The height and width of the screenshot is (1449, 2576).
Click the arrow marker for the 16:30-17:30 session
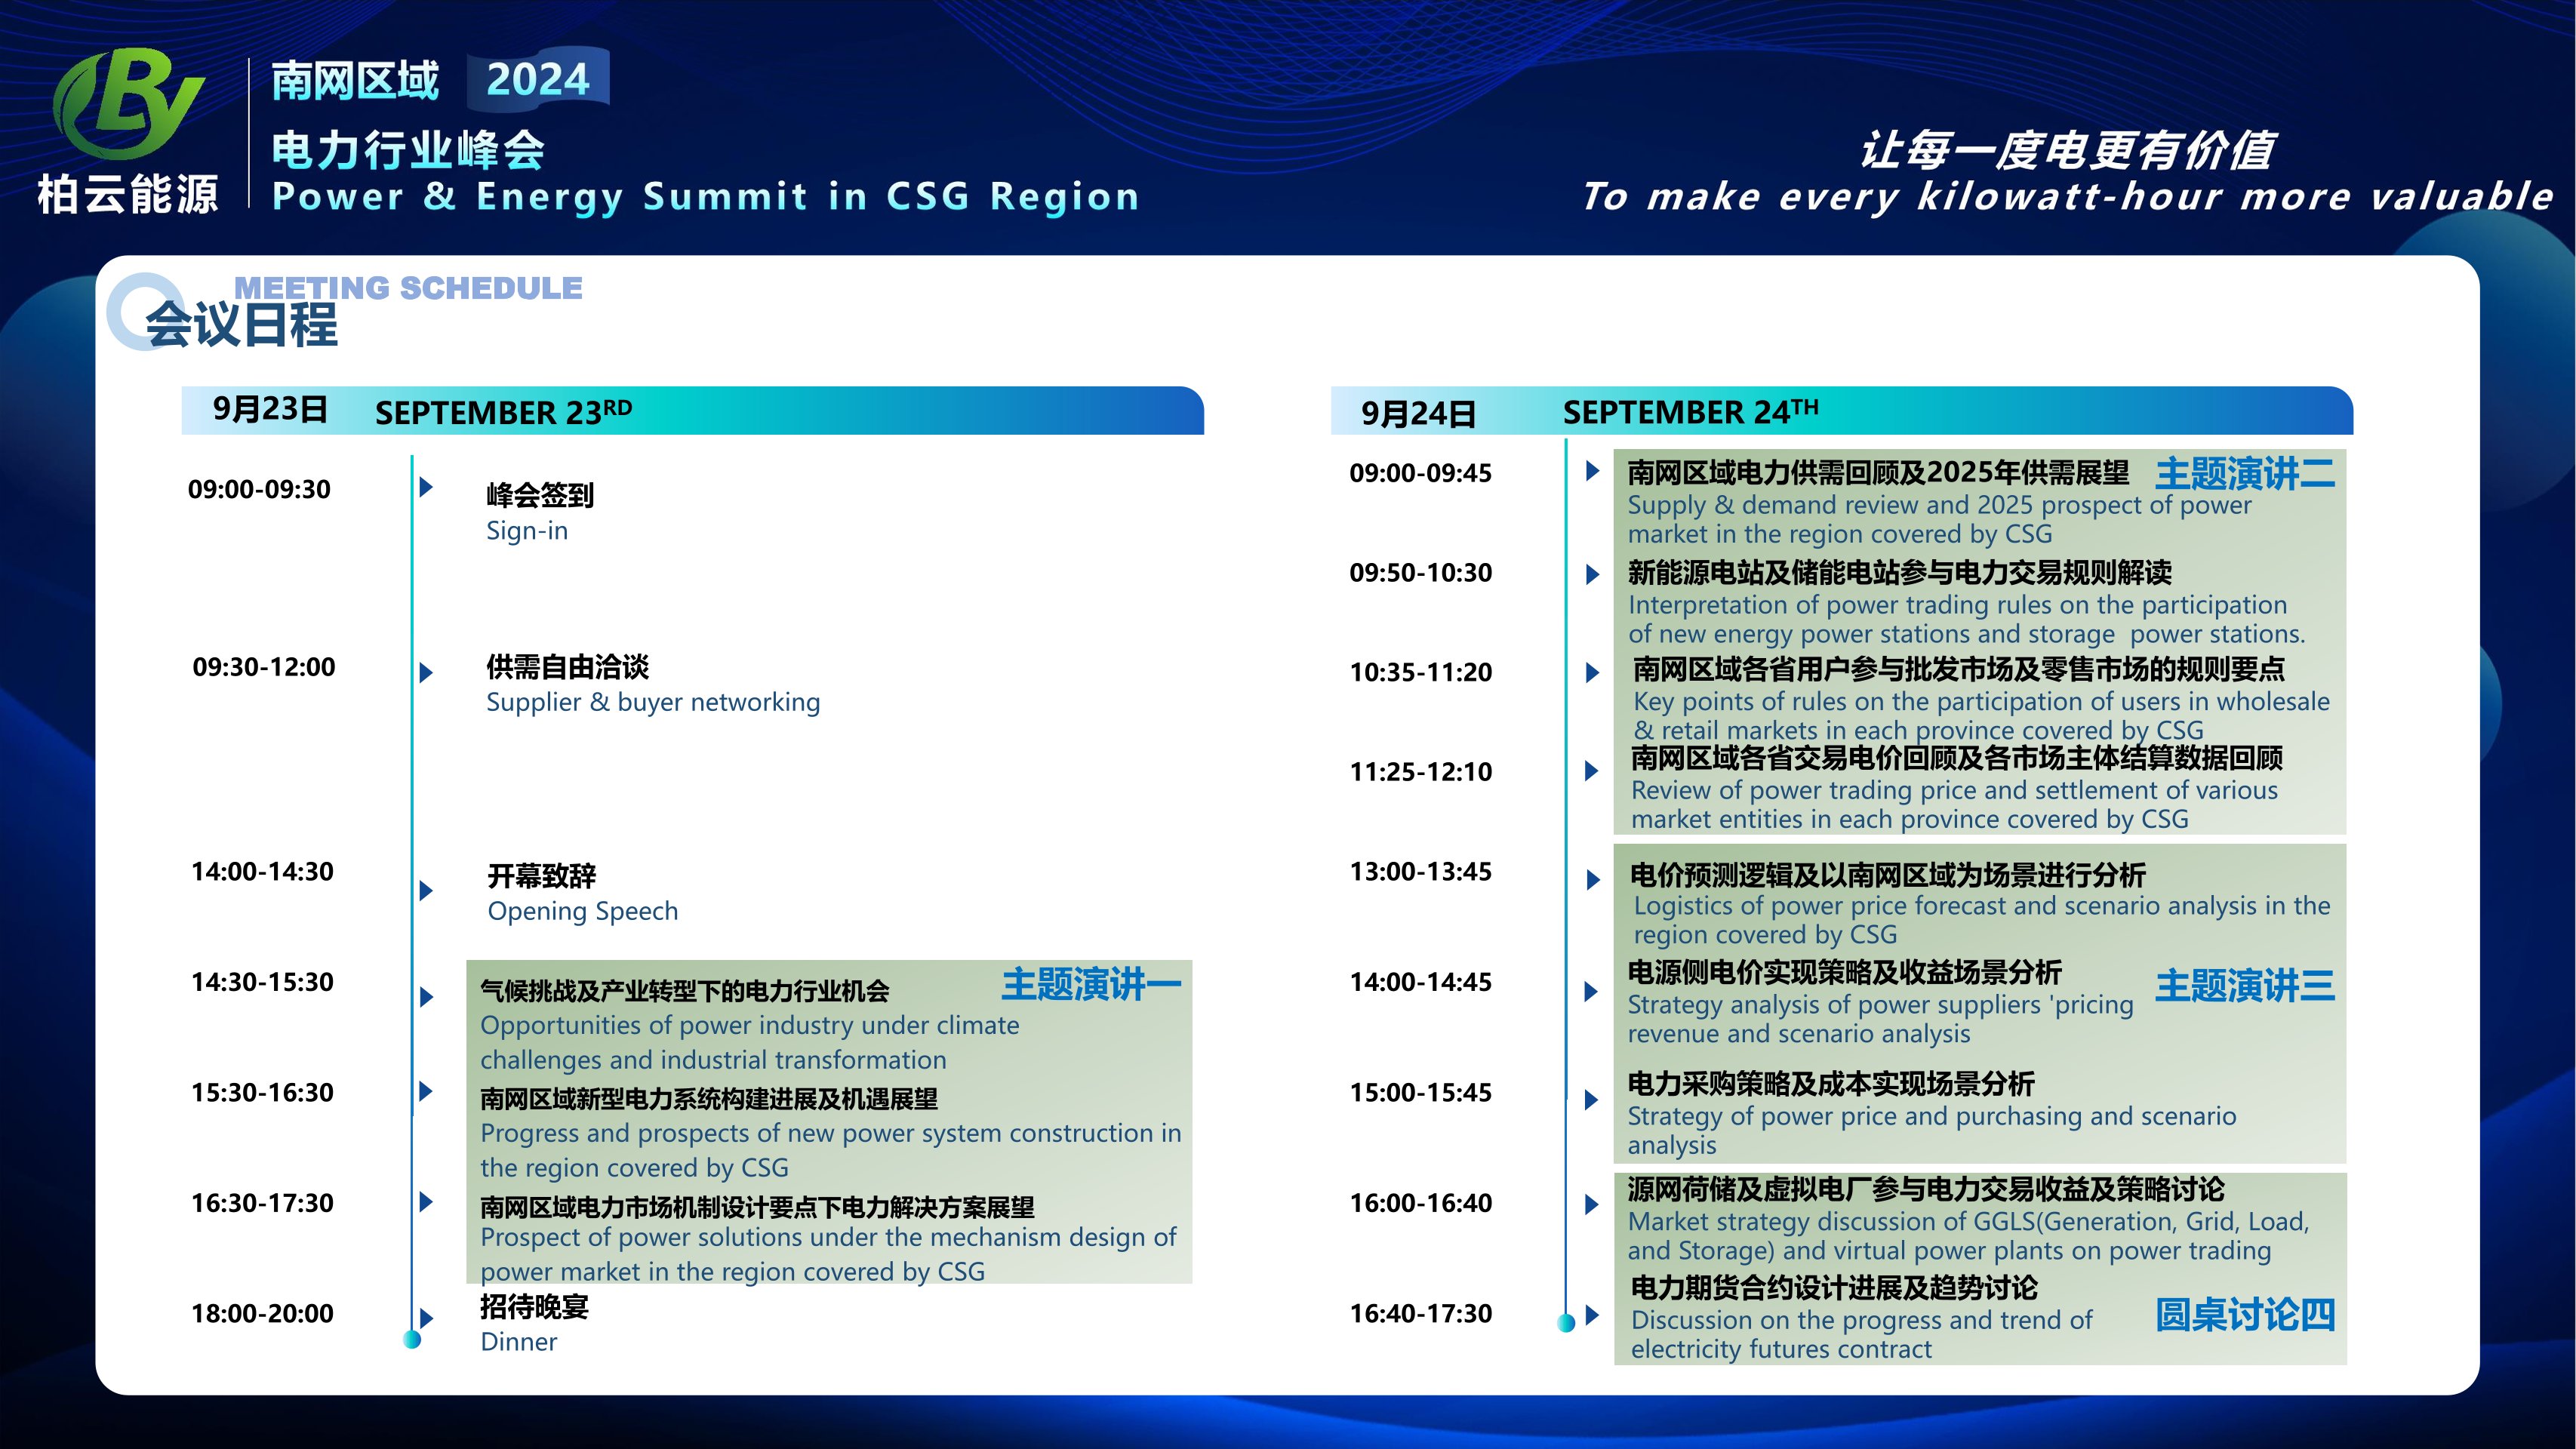[x=426, y=1201]
